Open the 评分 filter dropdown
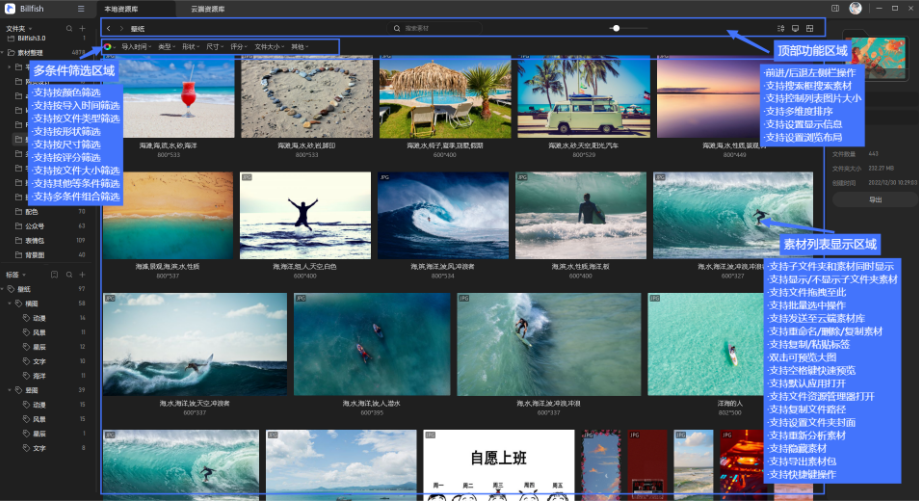The width and height of the screenshot is (919, 501). (239, 47)
